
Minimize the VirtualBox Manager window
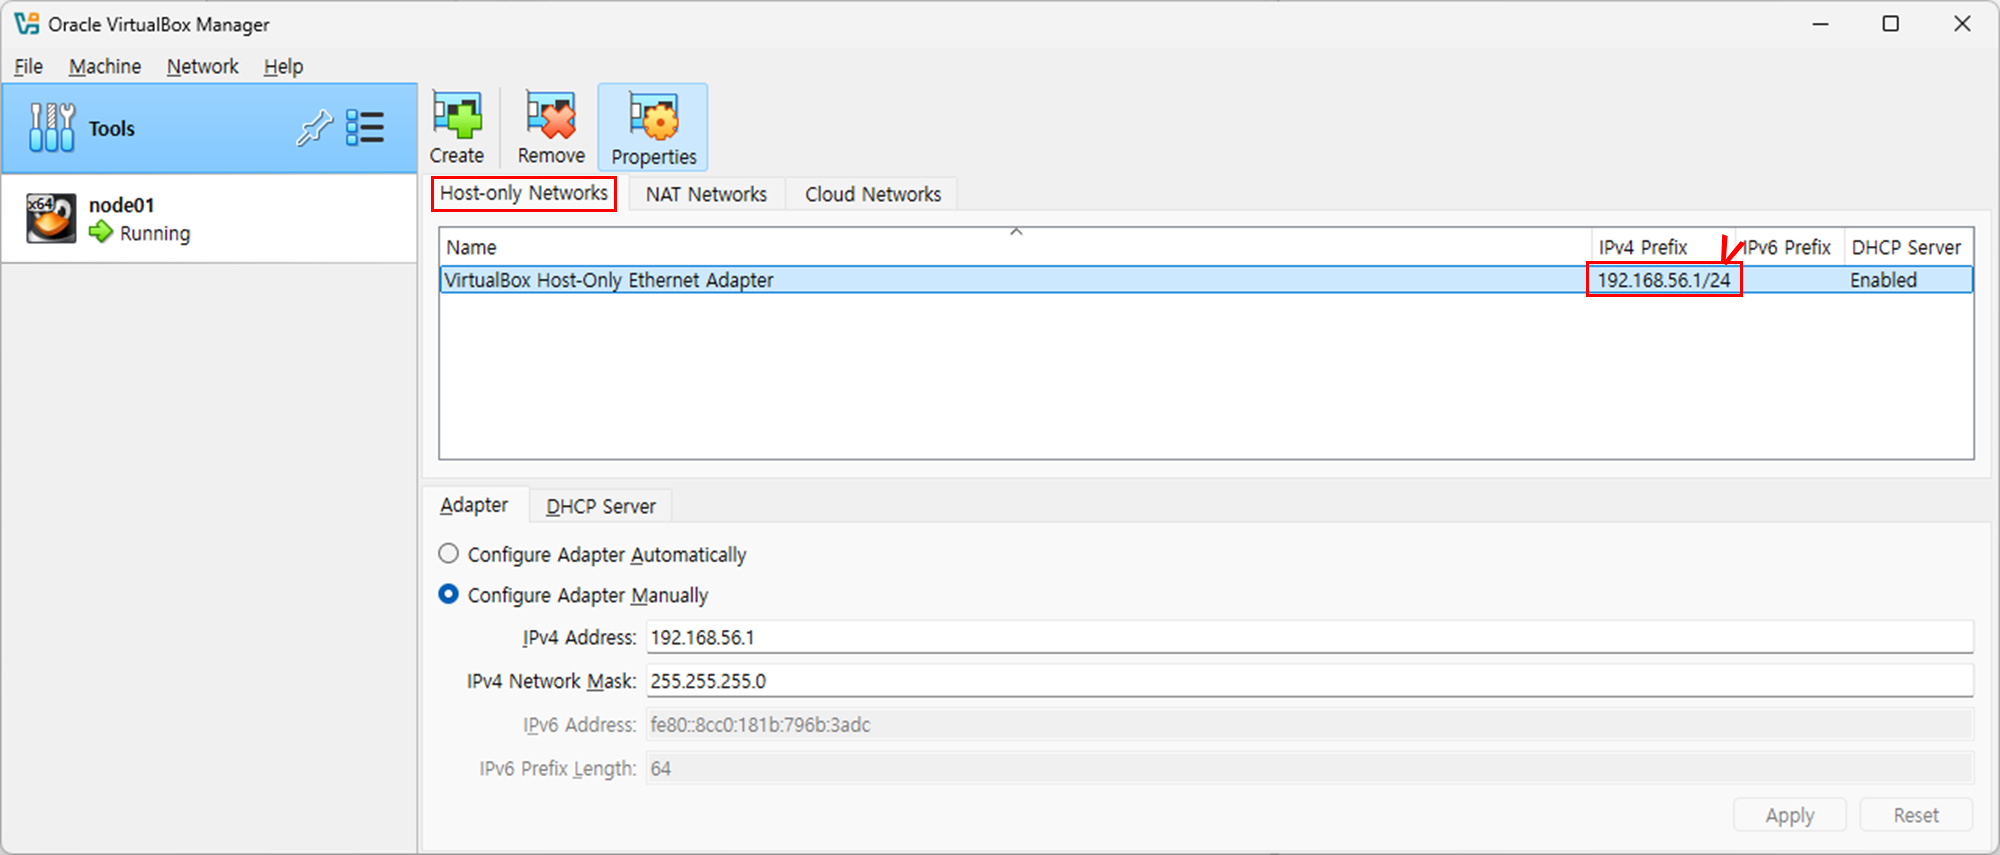(1821, 24)
